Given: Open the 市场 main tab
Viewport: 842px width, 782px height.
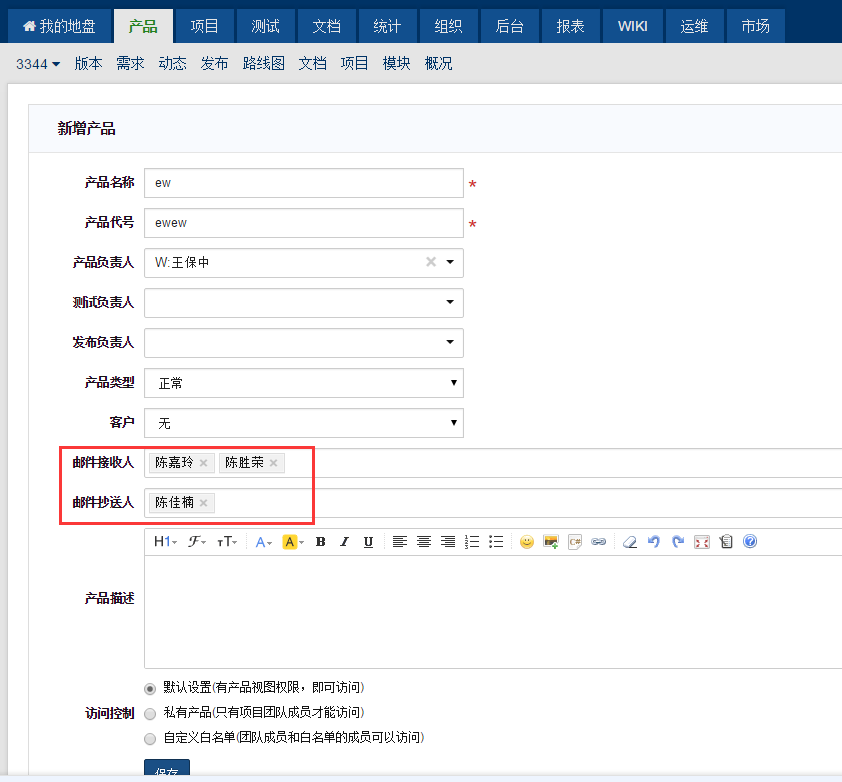Looking at the screenshot, I should 756,26.
